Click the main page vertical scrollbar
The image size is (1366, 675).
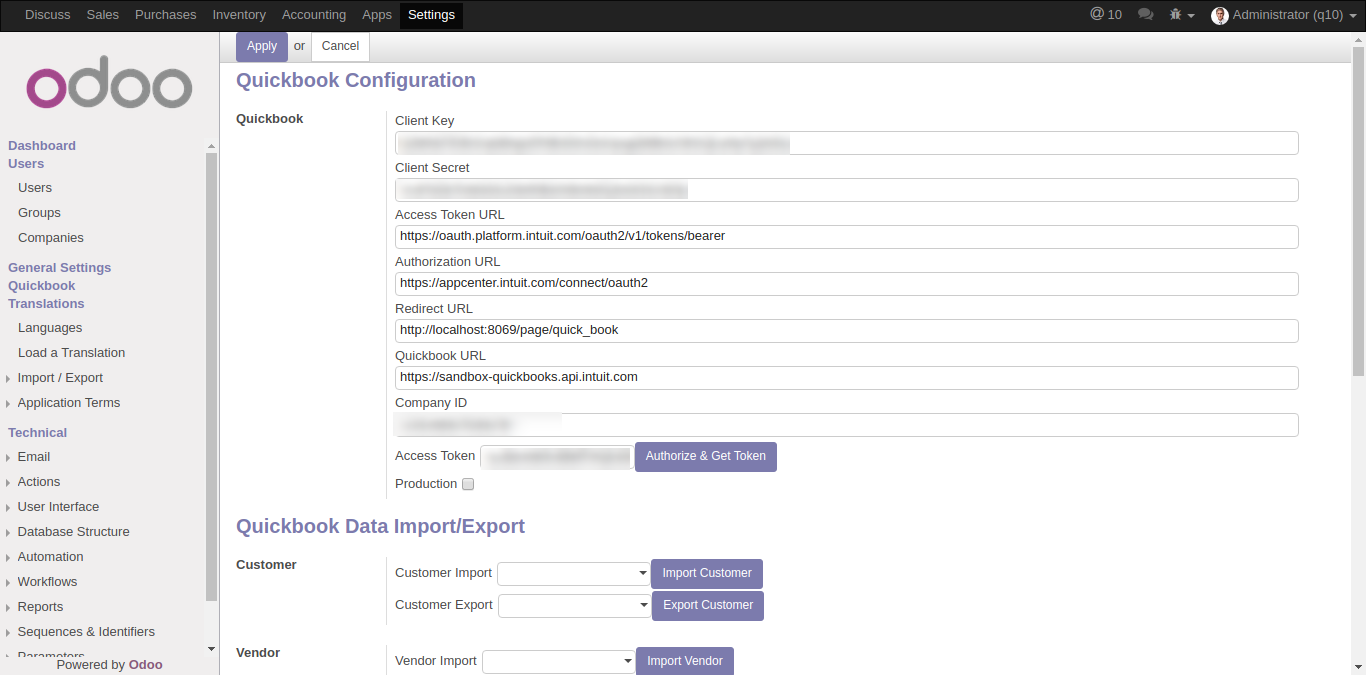(1358, 210)
